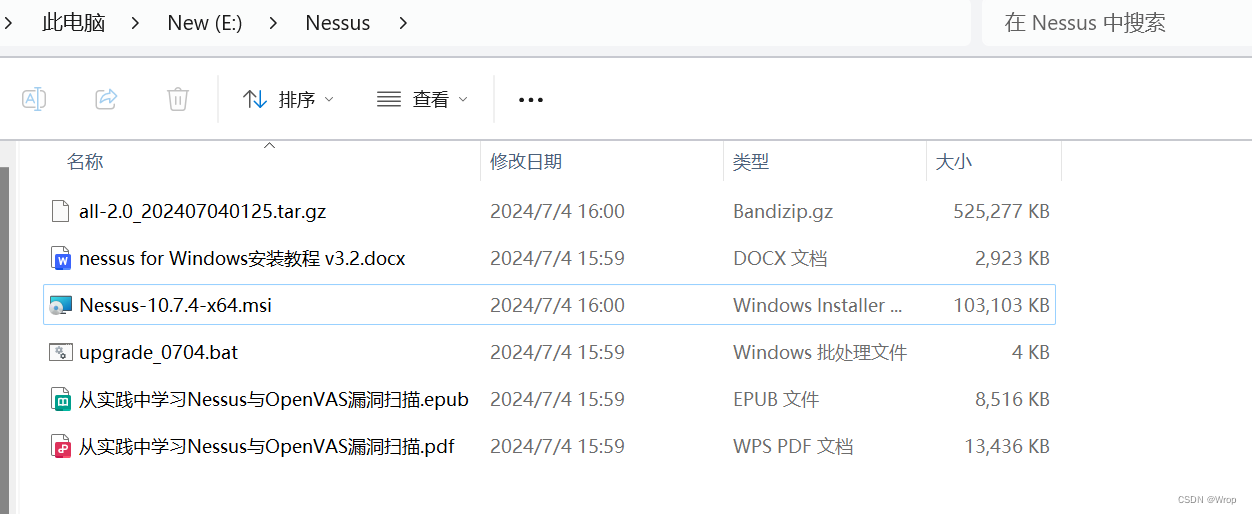
Task: Click the epub row's modified date
Action: tap(557, 399)
